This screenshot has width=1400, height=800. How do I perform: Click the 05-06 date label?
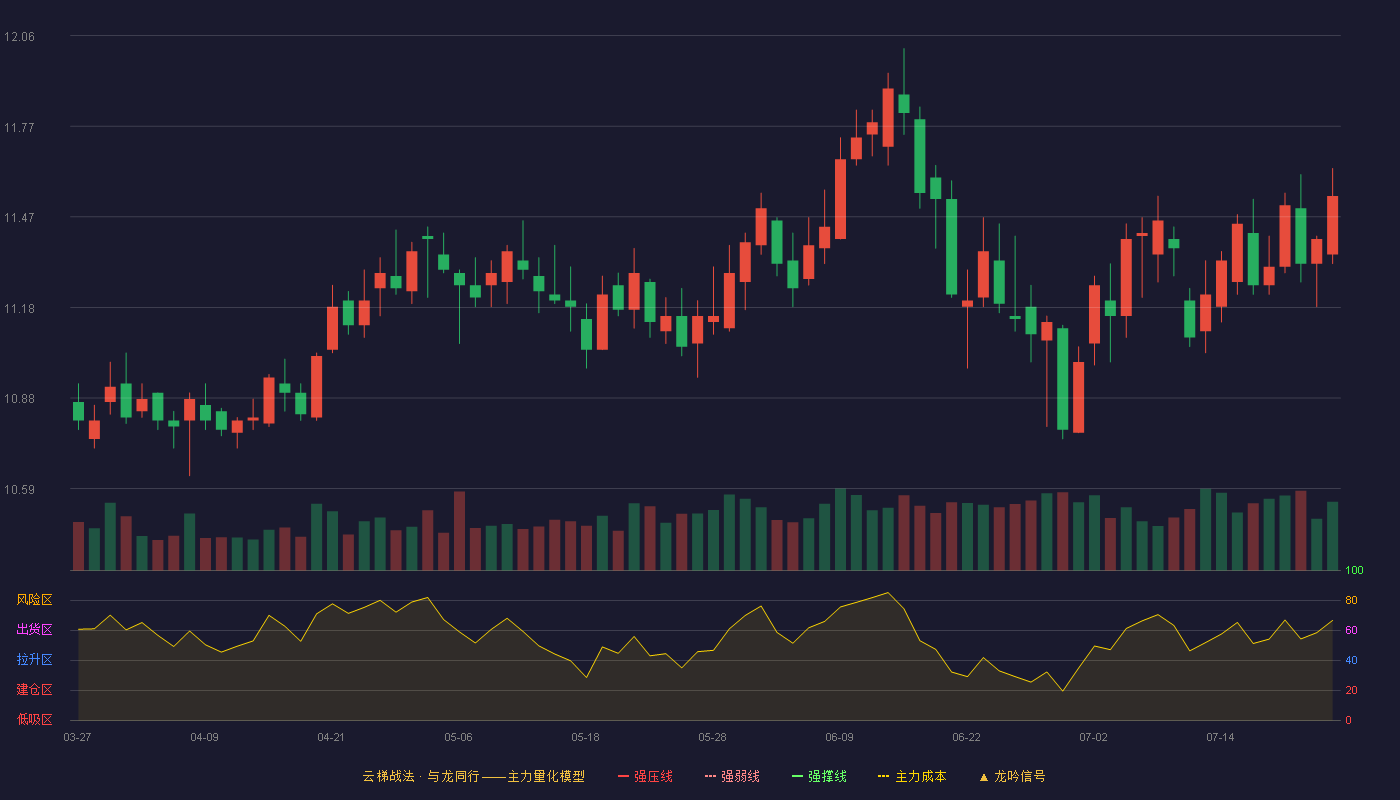point(459,737)
